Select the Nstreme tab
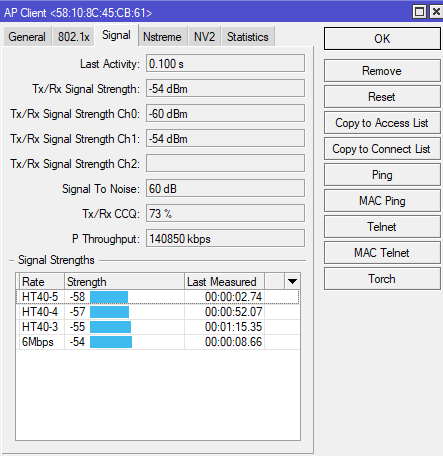Screen dimensions: 443x456 [162, 37]
